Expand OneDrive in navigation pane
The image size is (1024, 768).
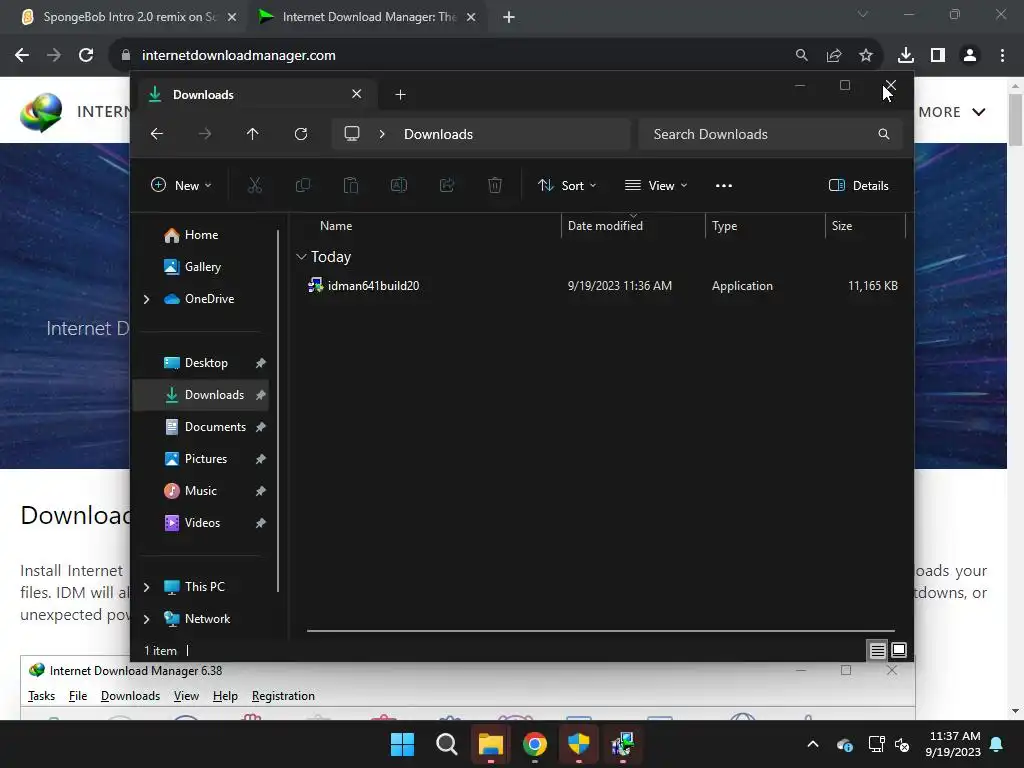pos(146,299)
